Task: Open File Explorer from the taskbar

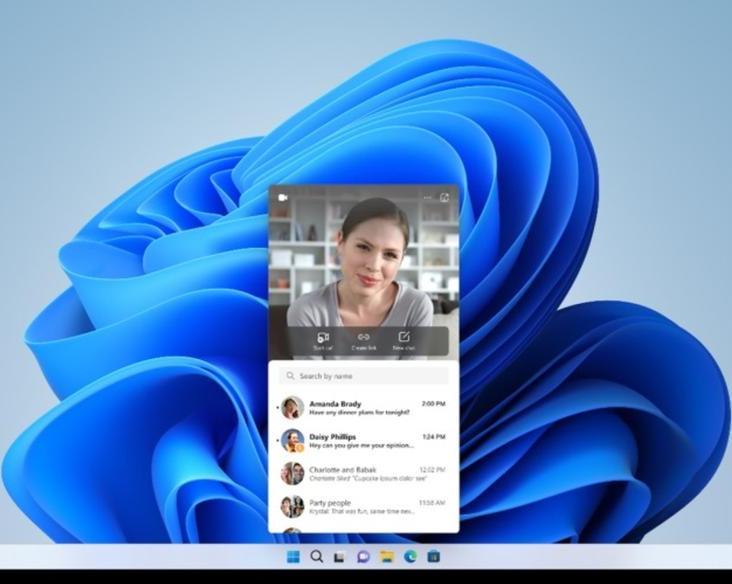Action: pyautogui.click(x=387, y=556)
